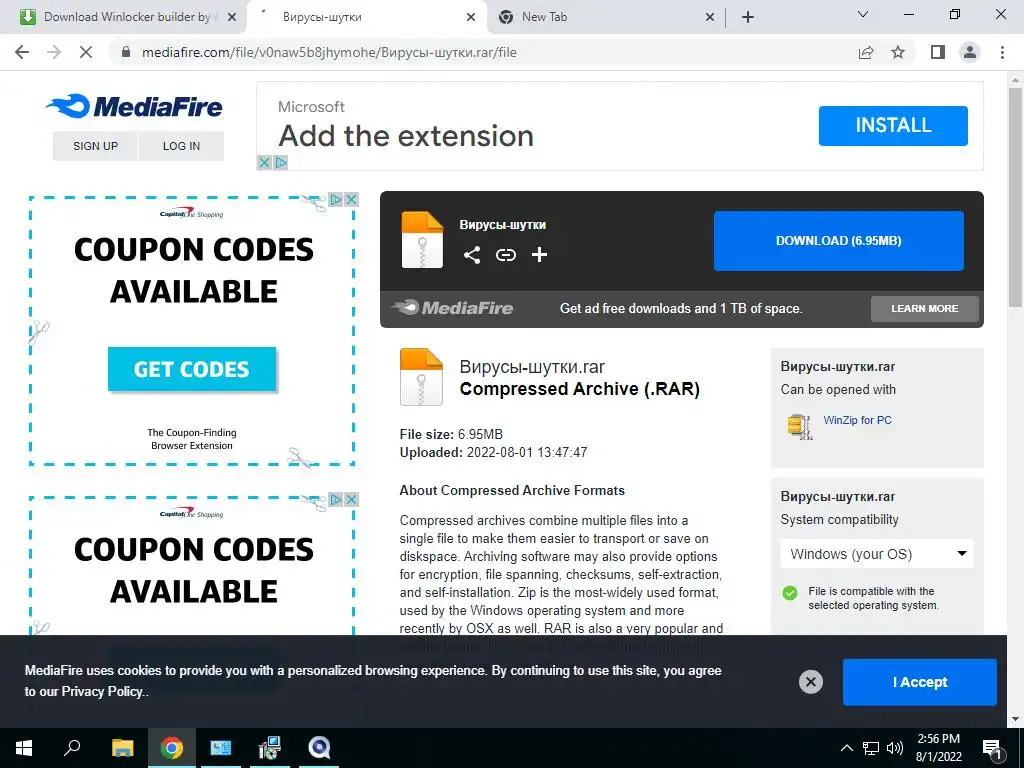1024x768 pixels.
Task: Close the Download Winlocker builder tab
Action: point(232,17)
